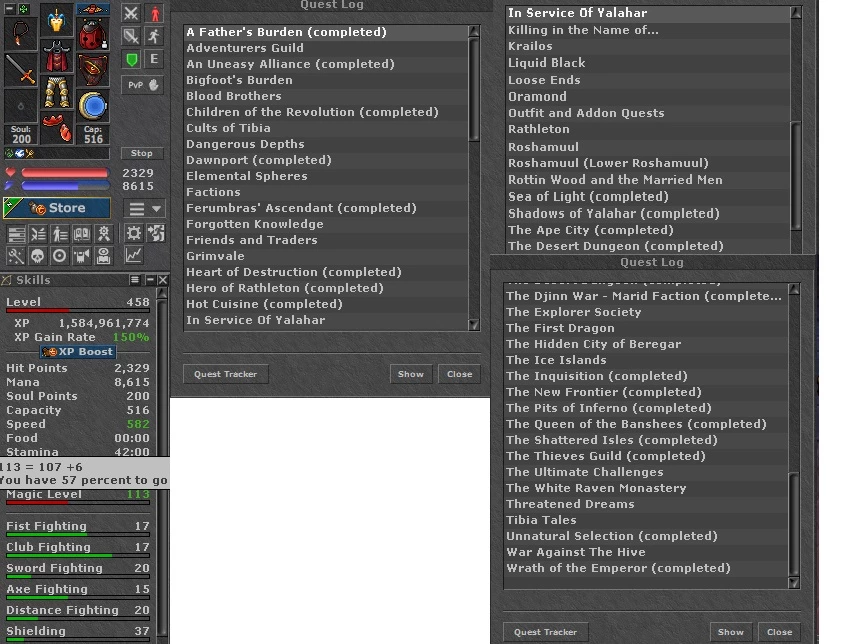Toggle the E expert mode button

(155, 59)
